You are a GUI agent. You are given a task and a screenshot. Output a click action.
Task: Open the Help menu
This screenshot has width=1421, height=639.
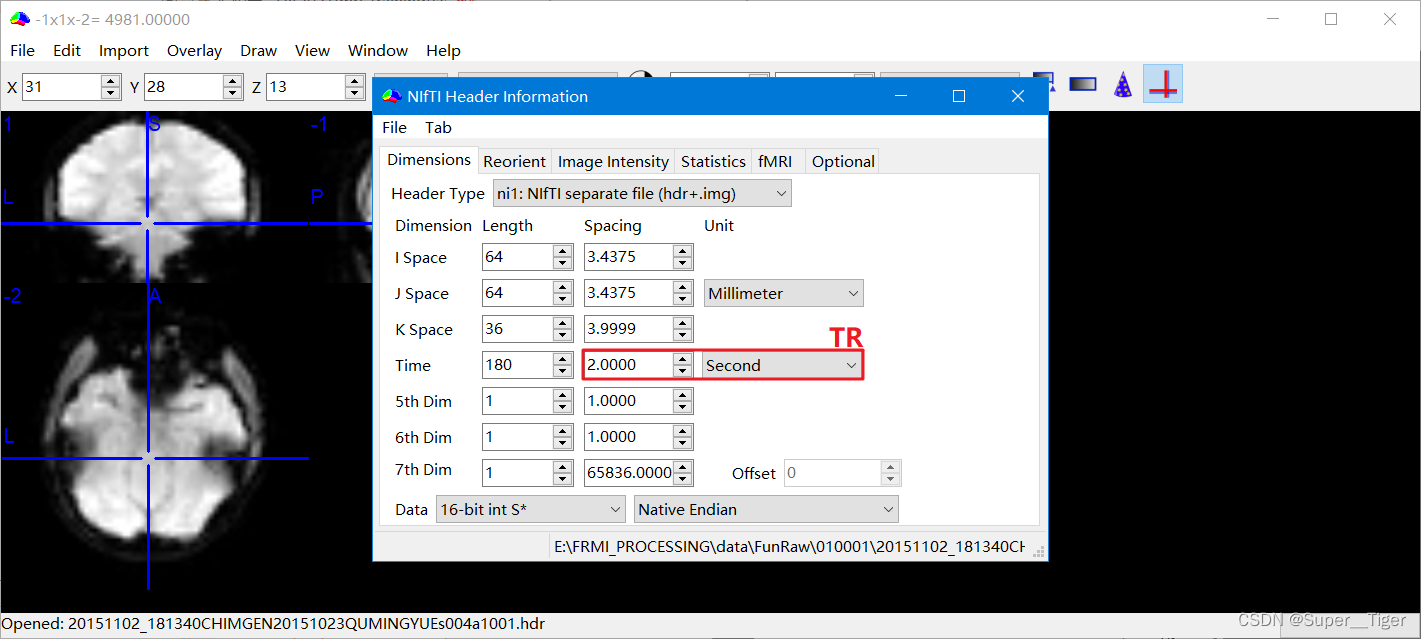click(443, 50)
